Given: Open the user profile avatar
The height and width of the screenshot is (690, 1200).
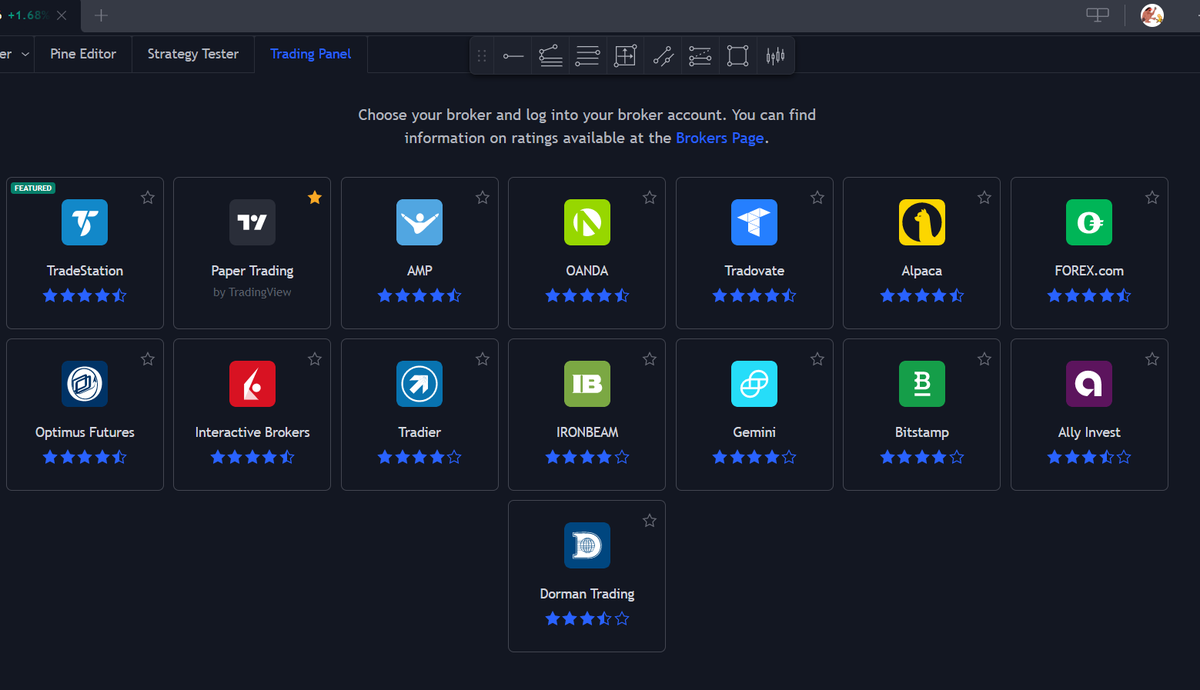Looking at the screenshot, I should pos(1152,15).
